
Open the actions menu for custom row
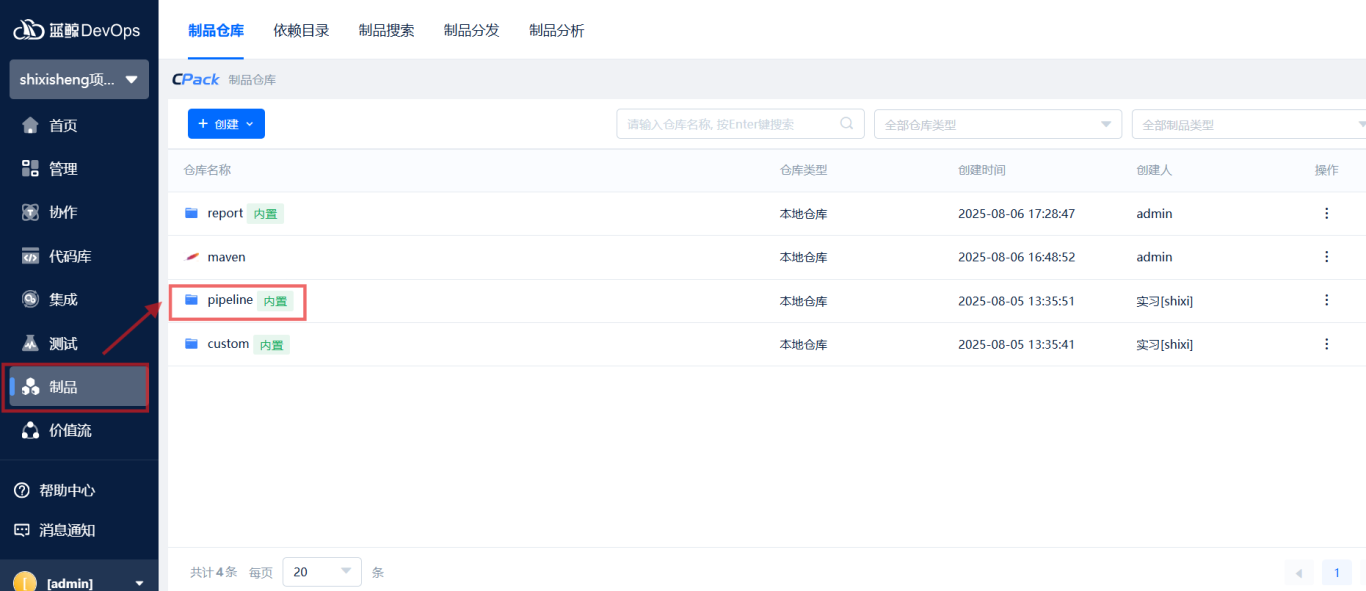[x=1327, y=344]
